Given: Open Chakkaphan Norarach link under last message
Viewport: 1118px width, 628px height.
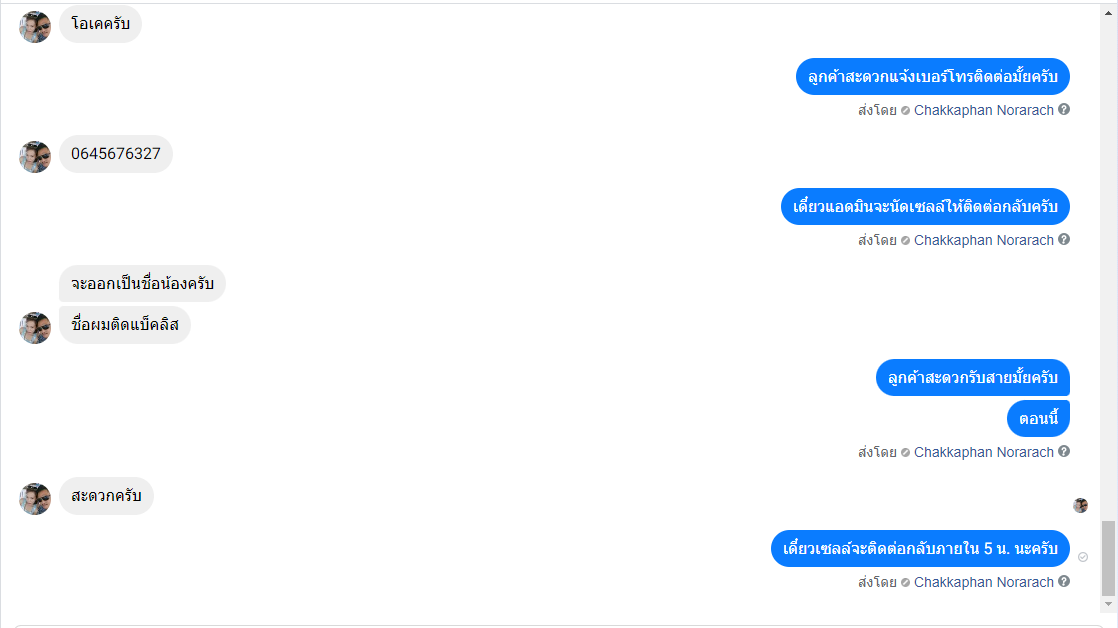Looking at the screenshot, I should click(x=983, y=582).
